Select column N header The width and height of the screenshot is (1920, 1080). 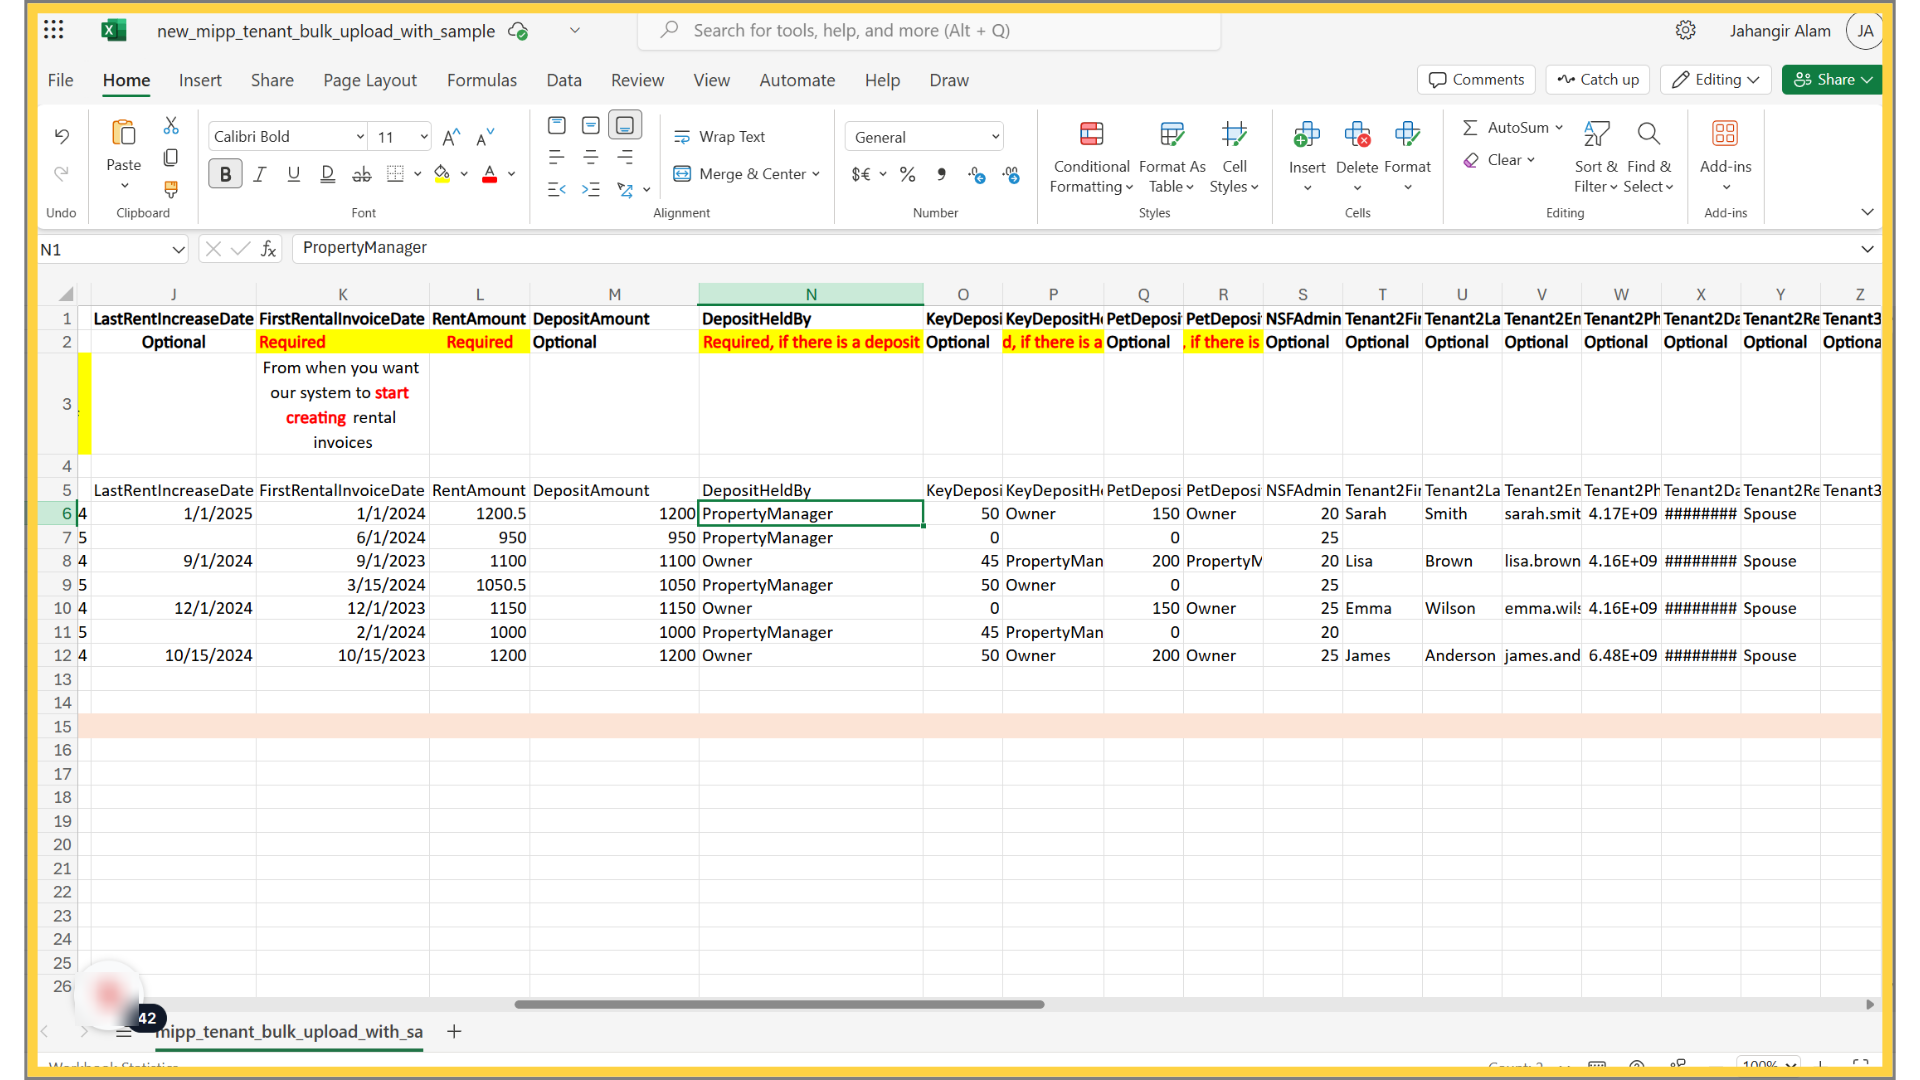click(811, 294)
